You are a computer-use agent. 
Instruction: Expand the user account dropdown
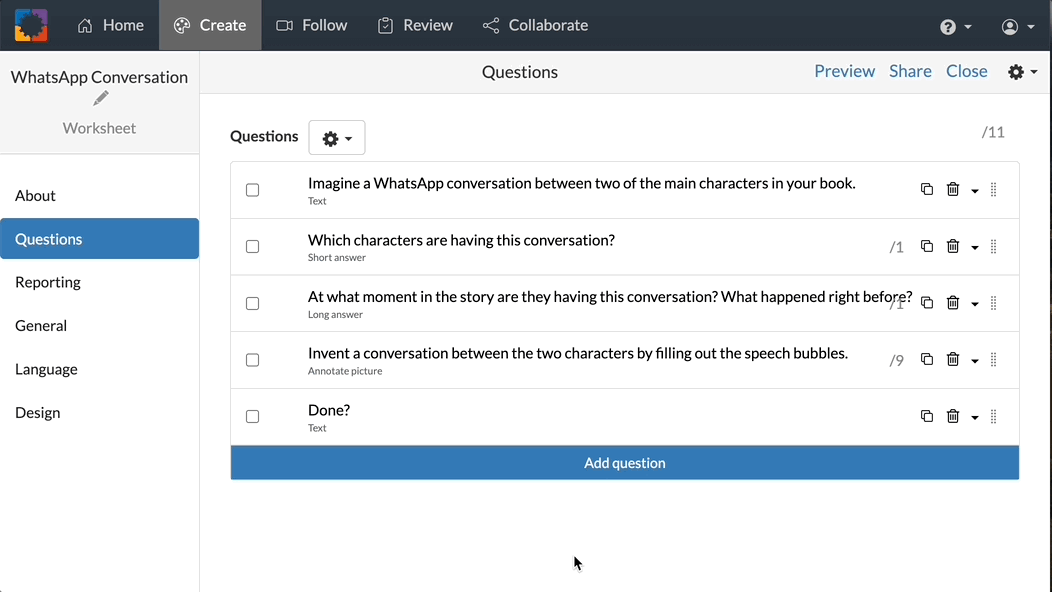point(1018,27)
